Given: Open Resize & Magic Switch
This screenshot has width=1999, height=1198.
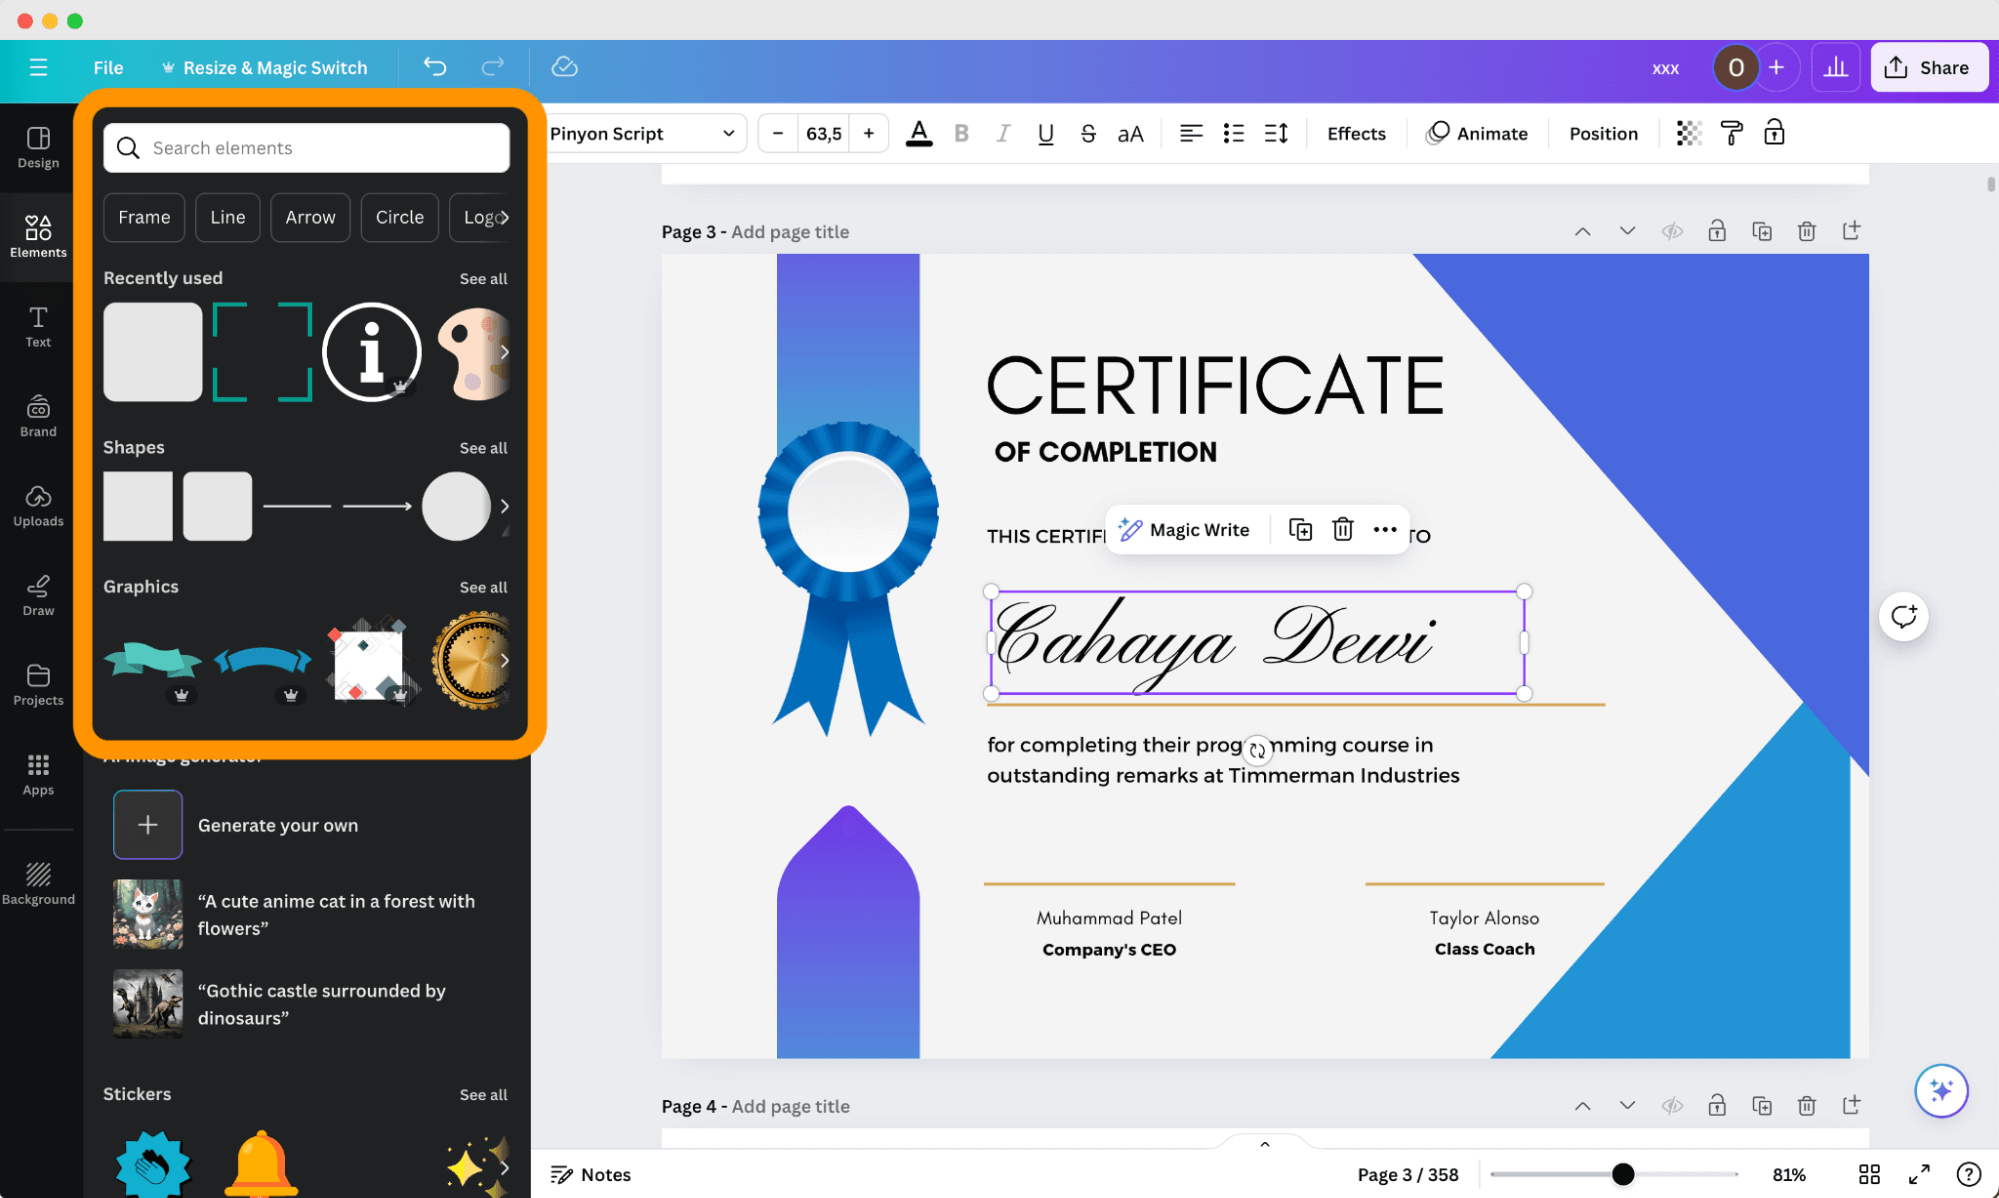Looking at the screenshot, I should click(265, 67).
